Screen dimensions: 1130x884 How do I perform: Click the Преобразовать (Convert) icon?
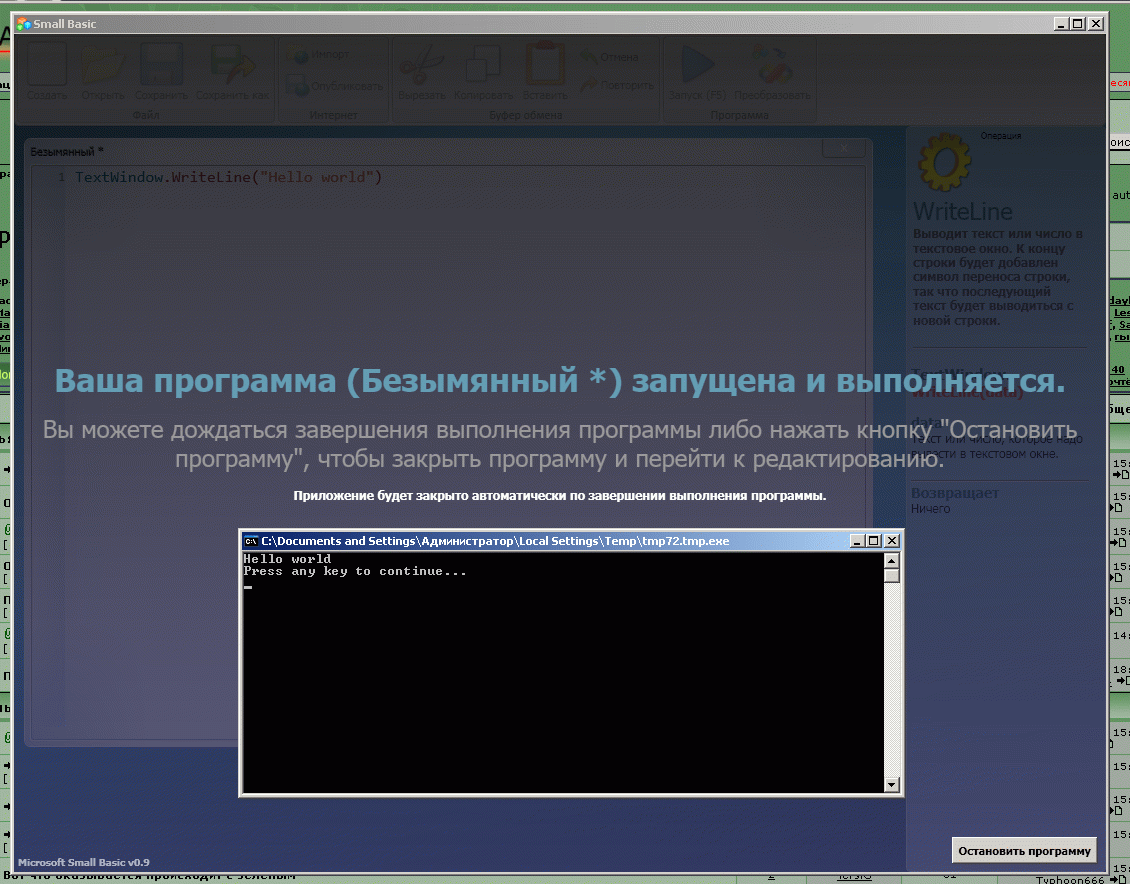[x=772, y=64]
